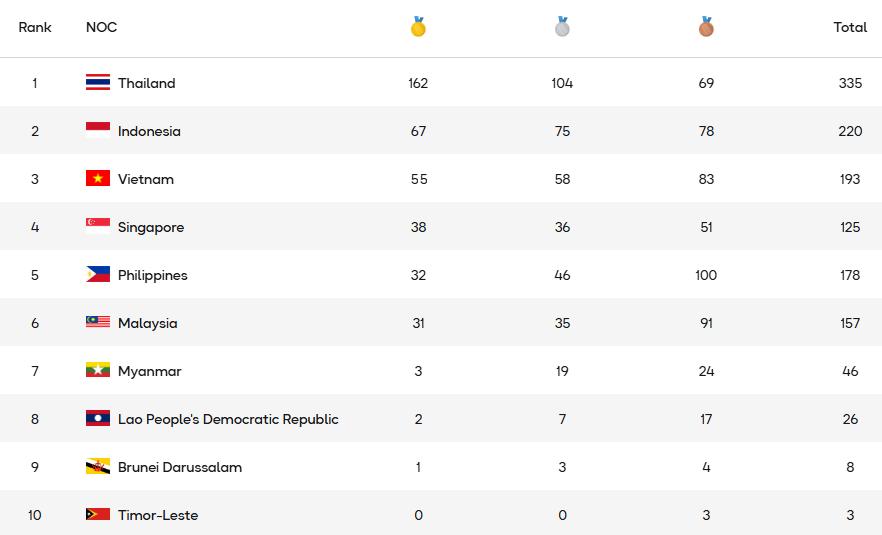Click the Timor-Leste flag icon

[98, 515]
